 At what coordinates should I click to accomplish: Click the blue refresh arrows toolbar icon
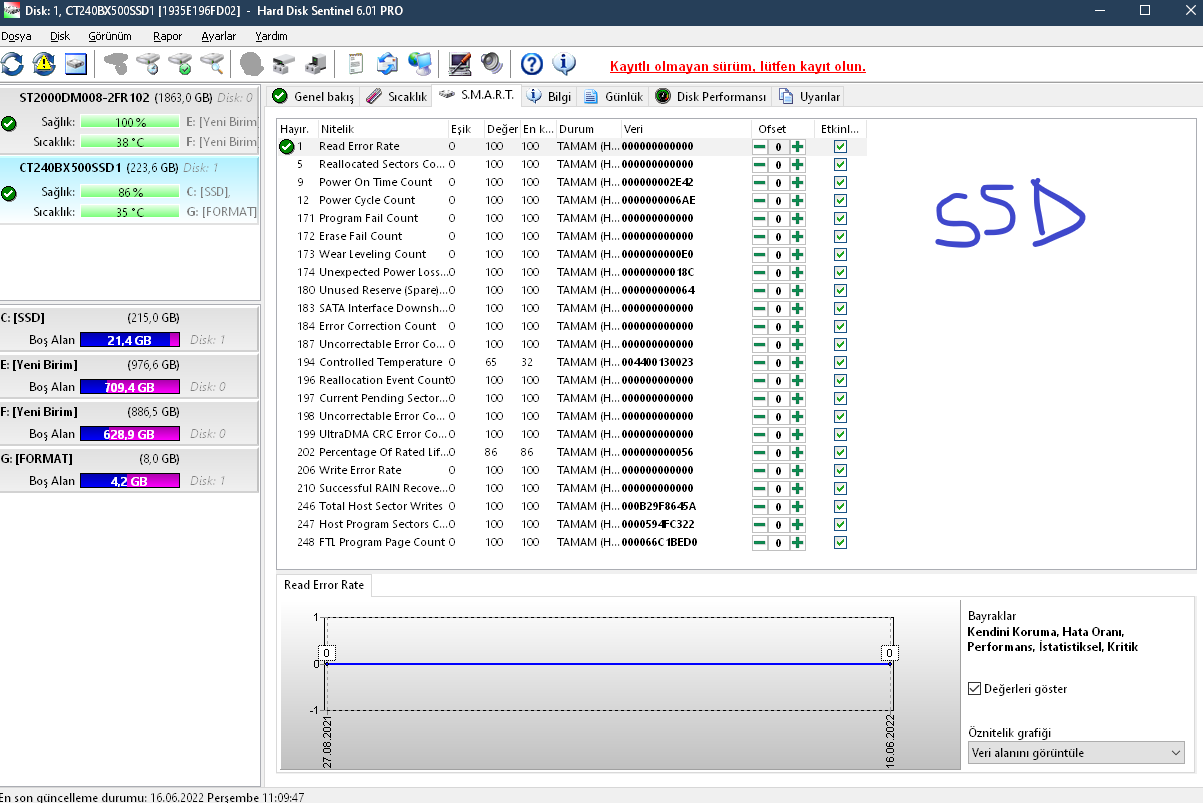pyautogui.click(x=13, y=64)
